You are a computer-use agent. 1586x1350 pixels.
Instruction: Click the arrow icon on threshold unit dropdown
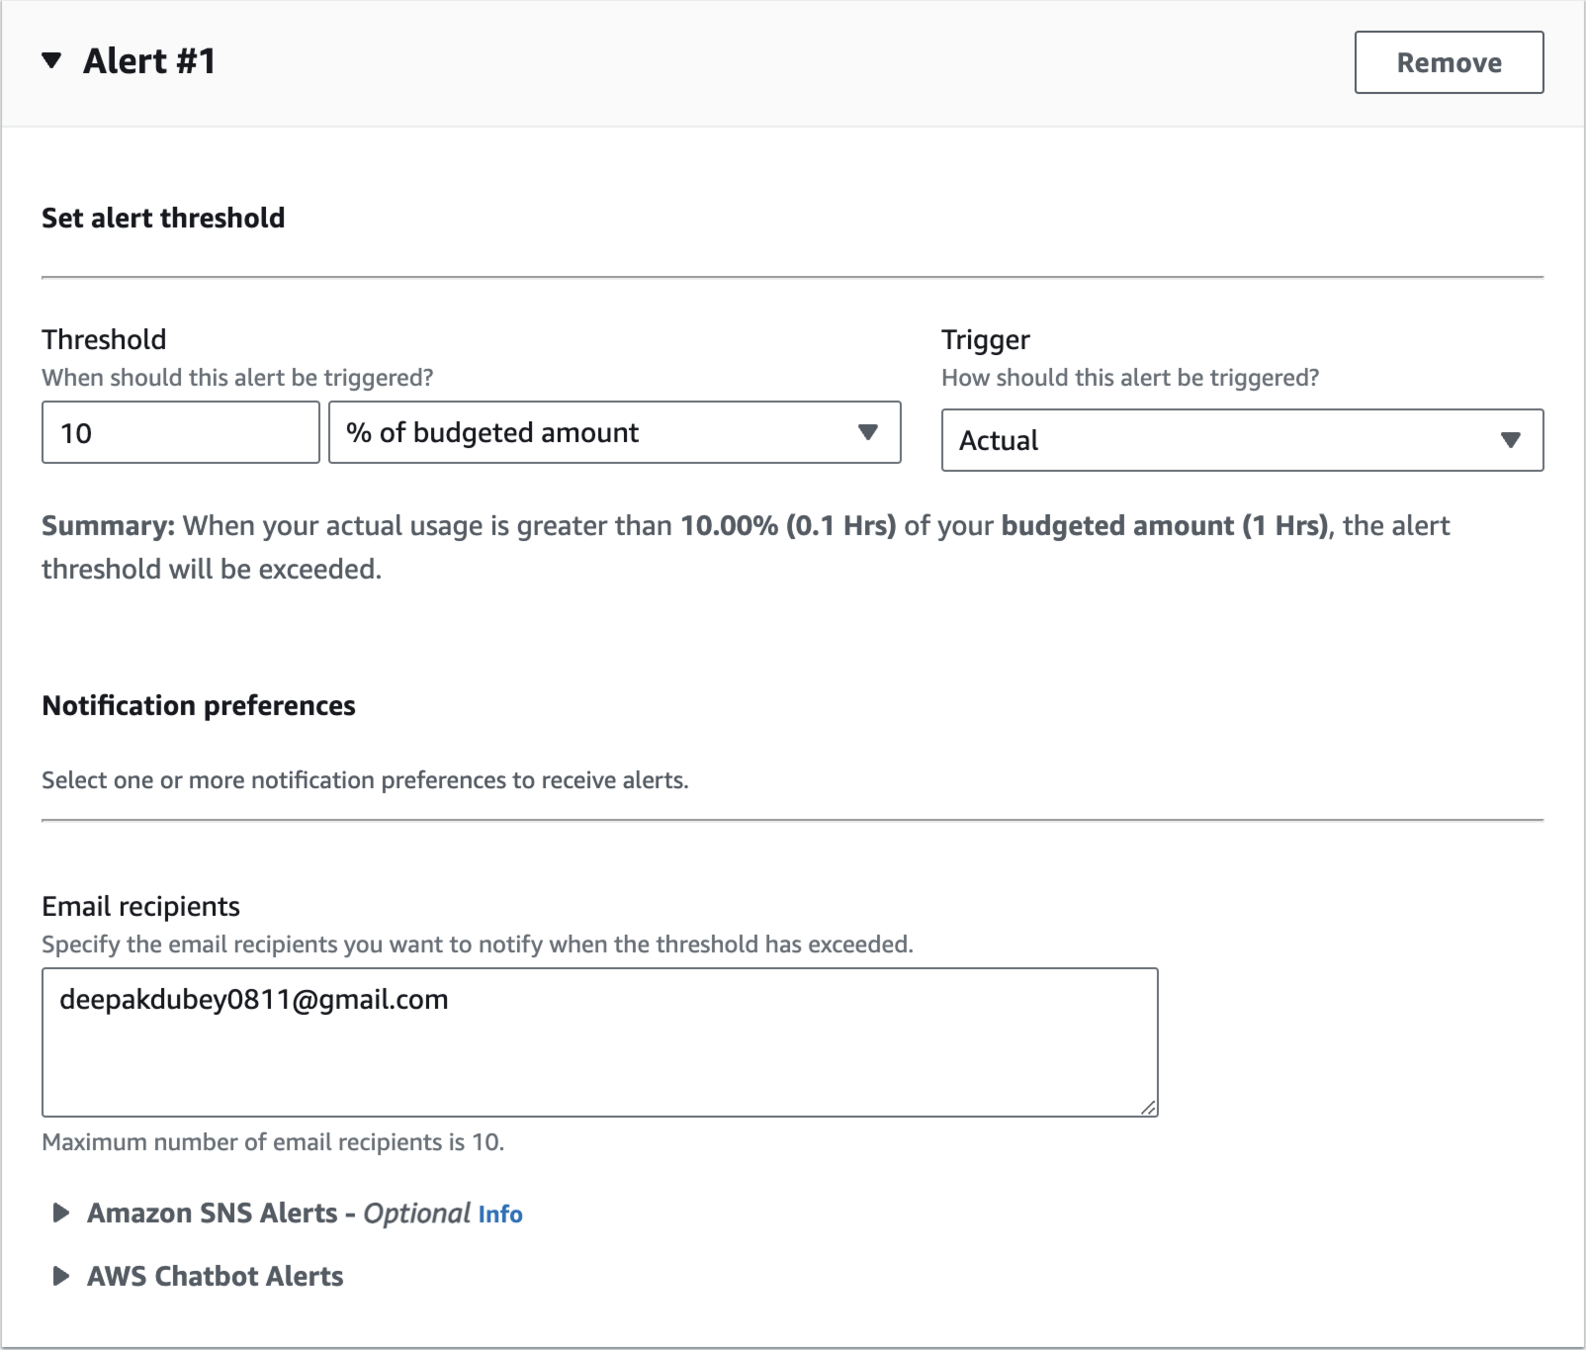click(x=868, y=433)
